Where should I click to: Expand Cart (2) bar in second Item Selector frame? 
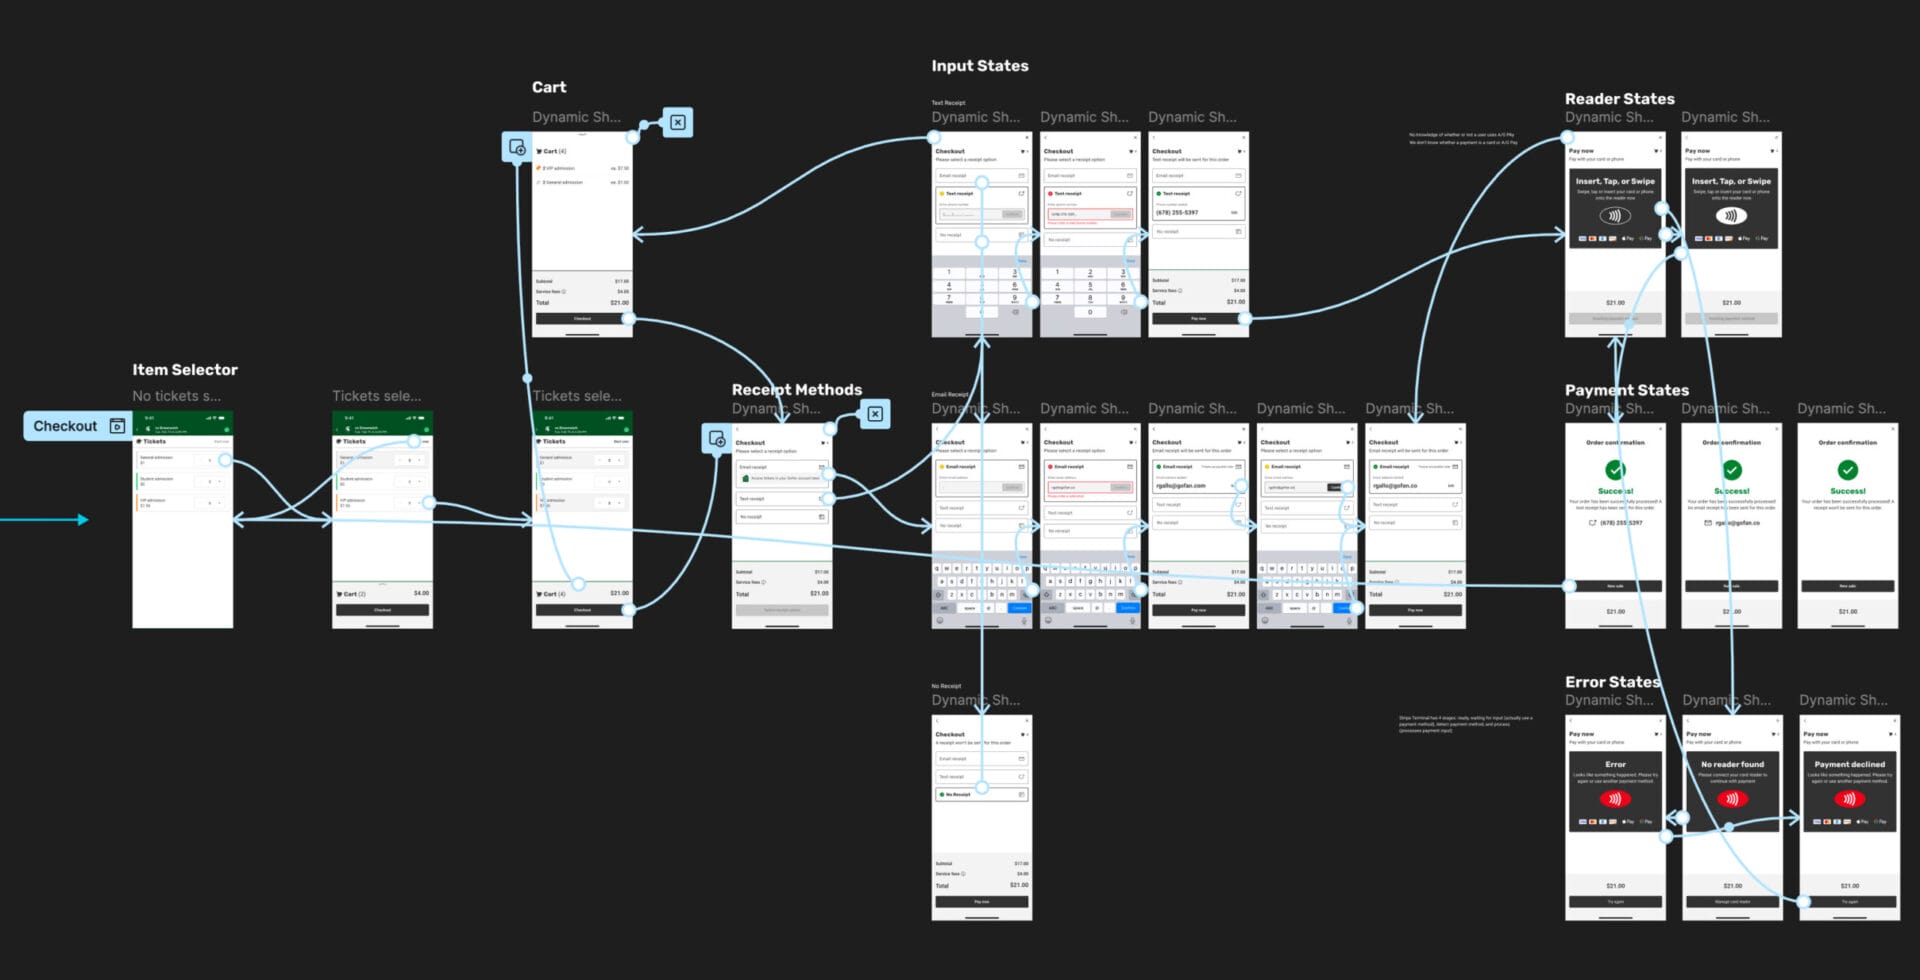click(382, 593)
